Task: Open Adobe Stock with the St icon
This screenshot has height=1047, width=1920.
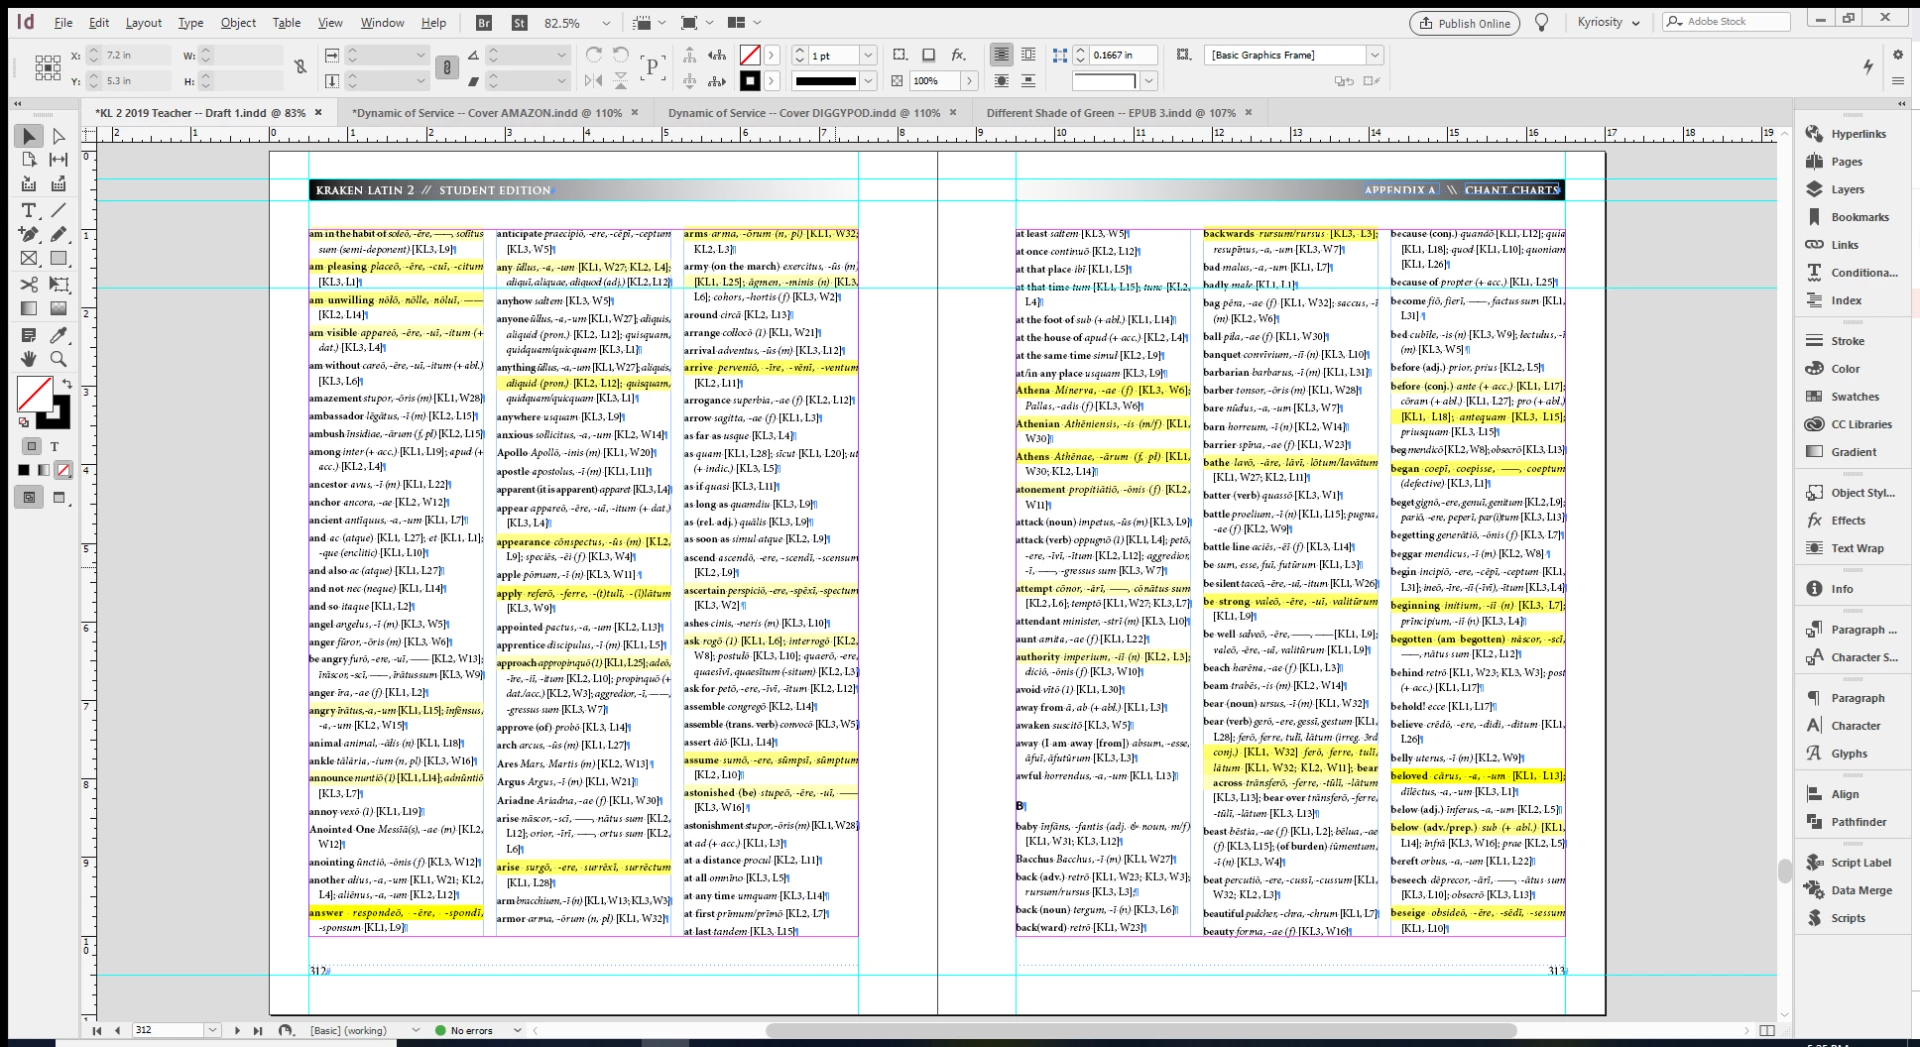Action: coord(519,23)
